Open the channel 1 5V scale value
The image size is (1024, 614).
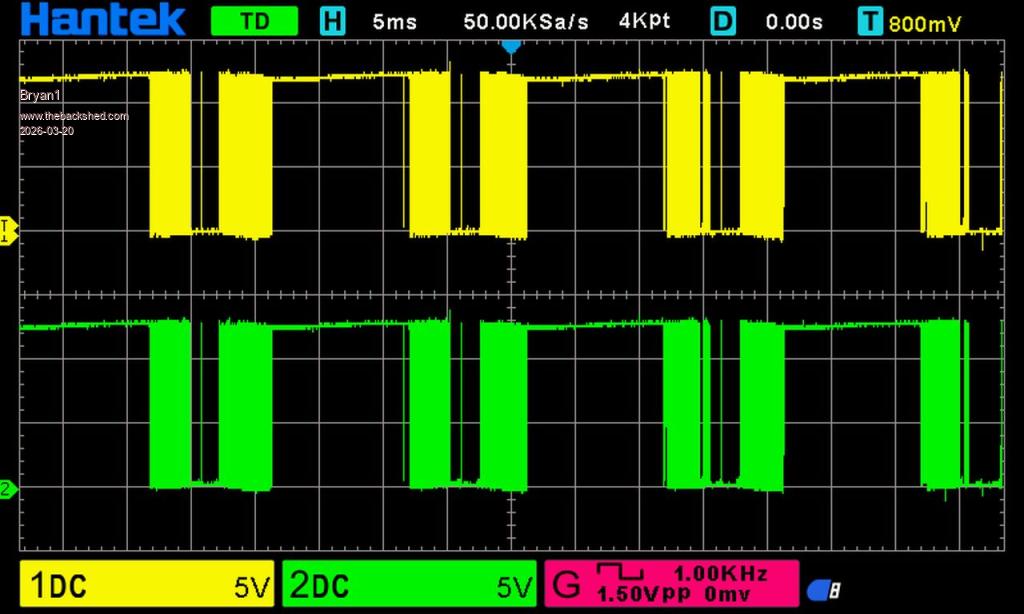[x=252, y=587]
